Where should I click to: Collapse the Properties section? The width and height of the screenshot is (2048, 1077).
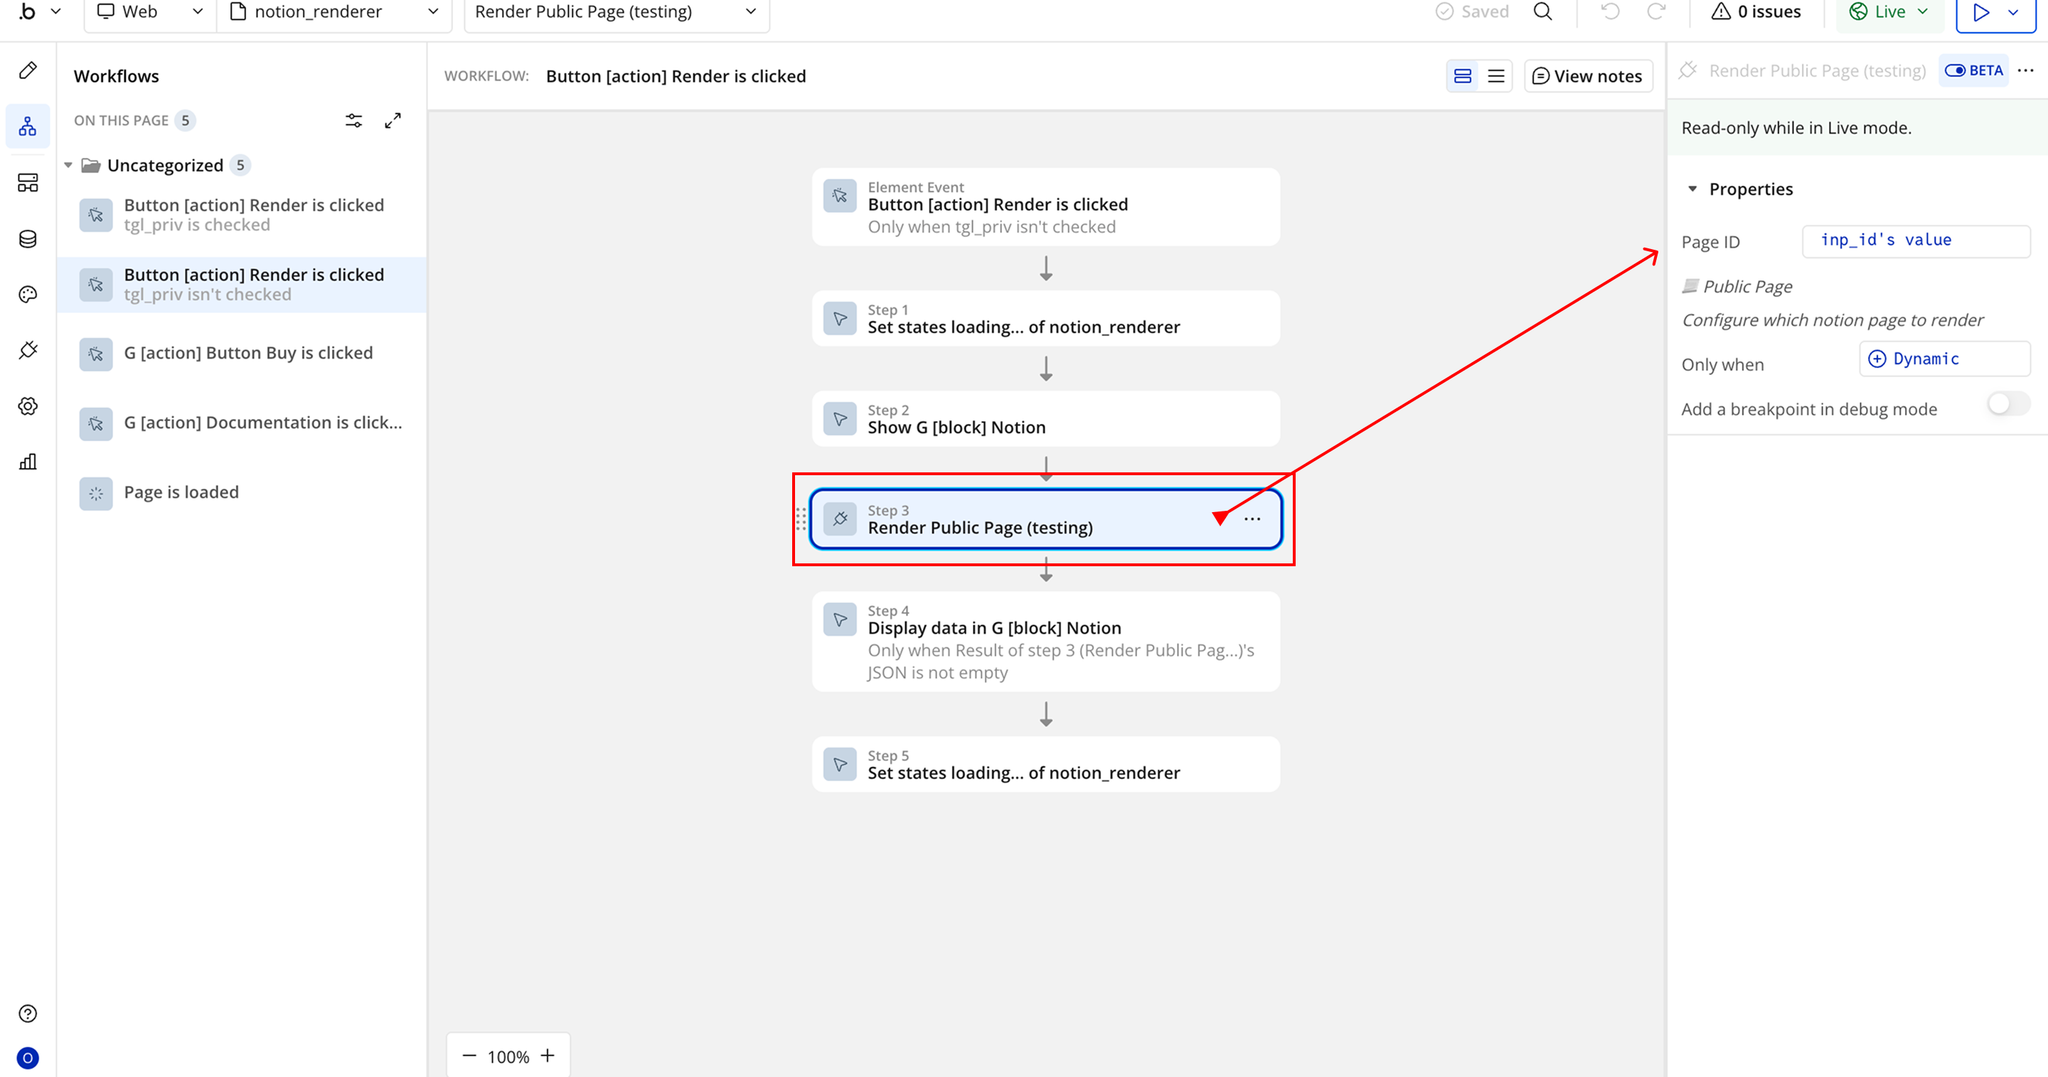[1692, 189]
